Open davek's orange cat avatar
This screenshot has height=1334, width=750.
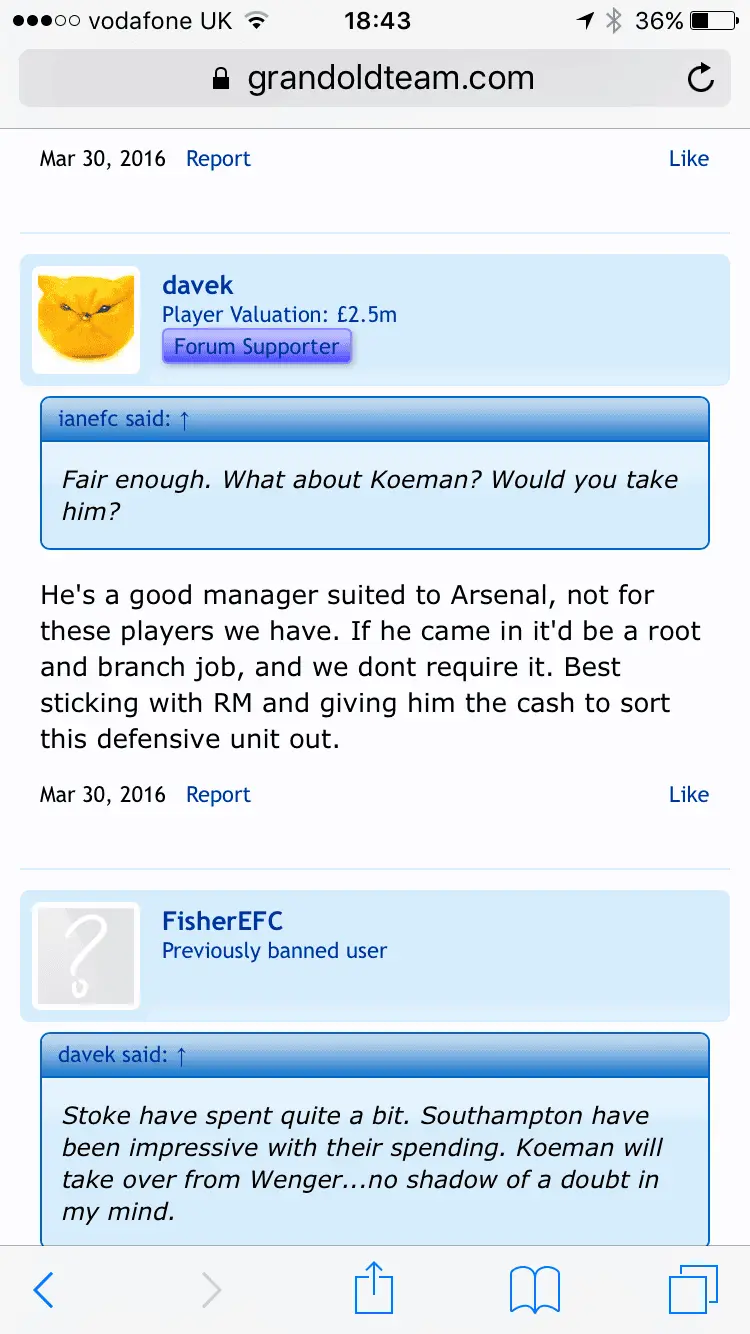(86, 320)
